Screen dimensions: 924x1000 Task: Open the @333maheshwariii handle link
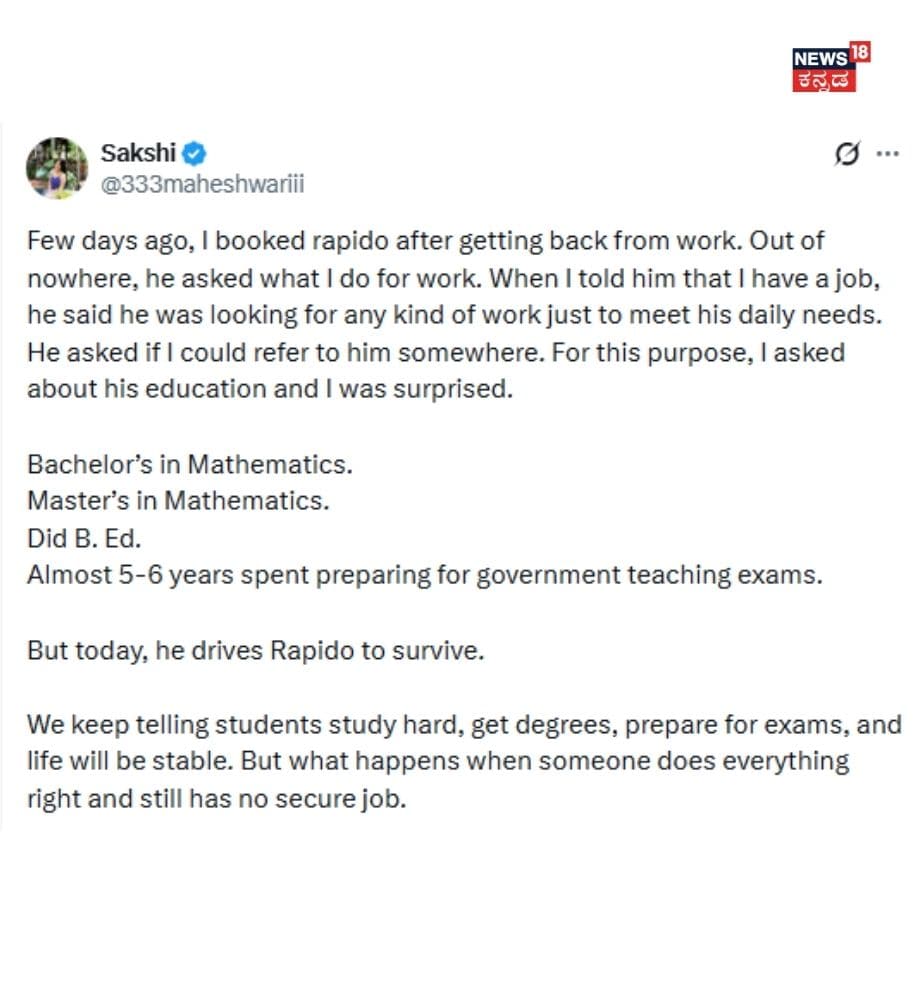click(202, 184)
